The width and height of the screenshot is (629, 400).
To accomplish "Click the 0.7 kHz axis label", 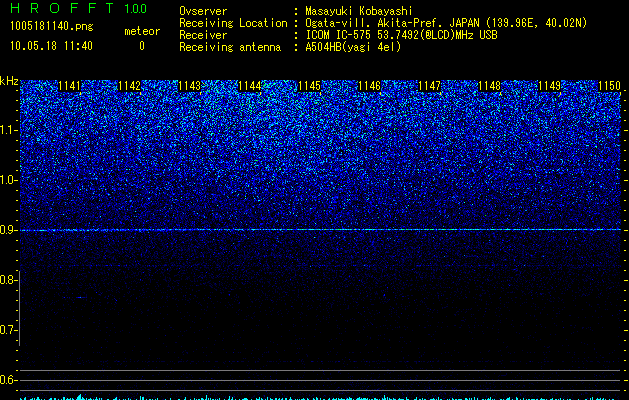I will pyautogui.click(x=8, y=330).
